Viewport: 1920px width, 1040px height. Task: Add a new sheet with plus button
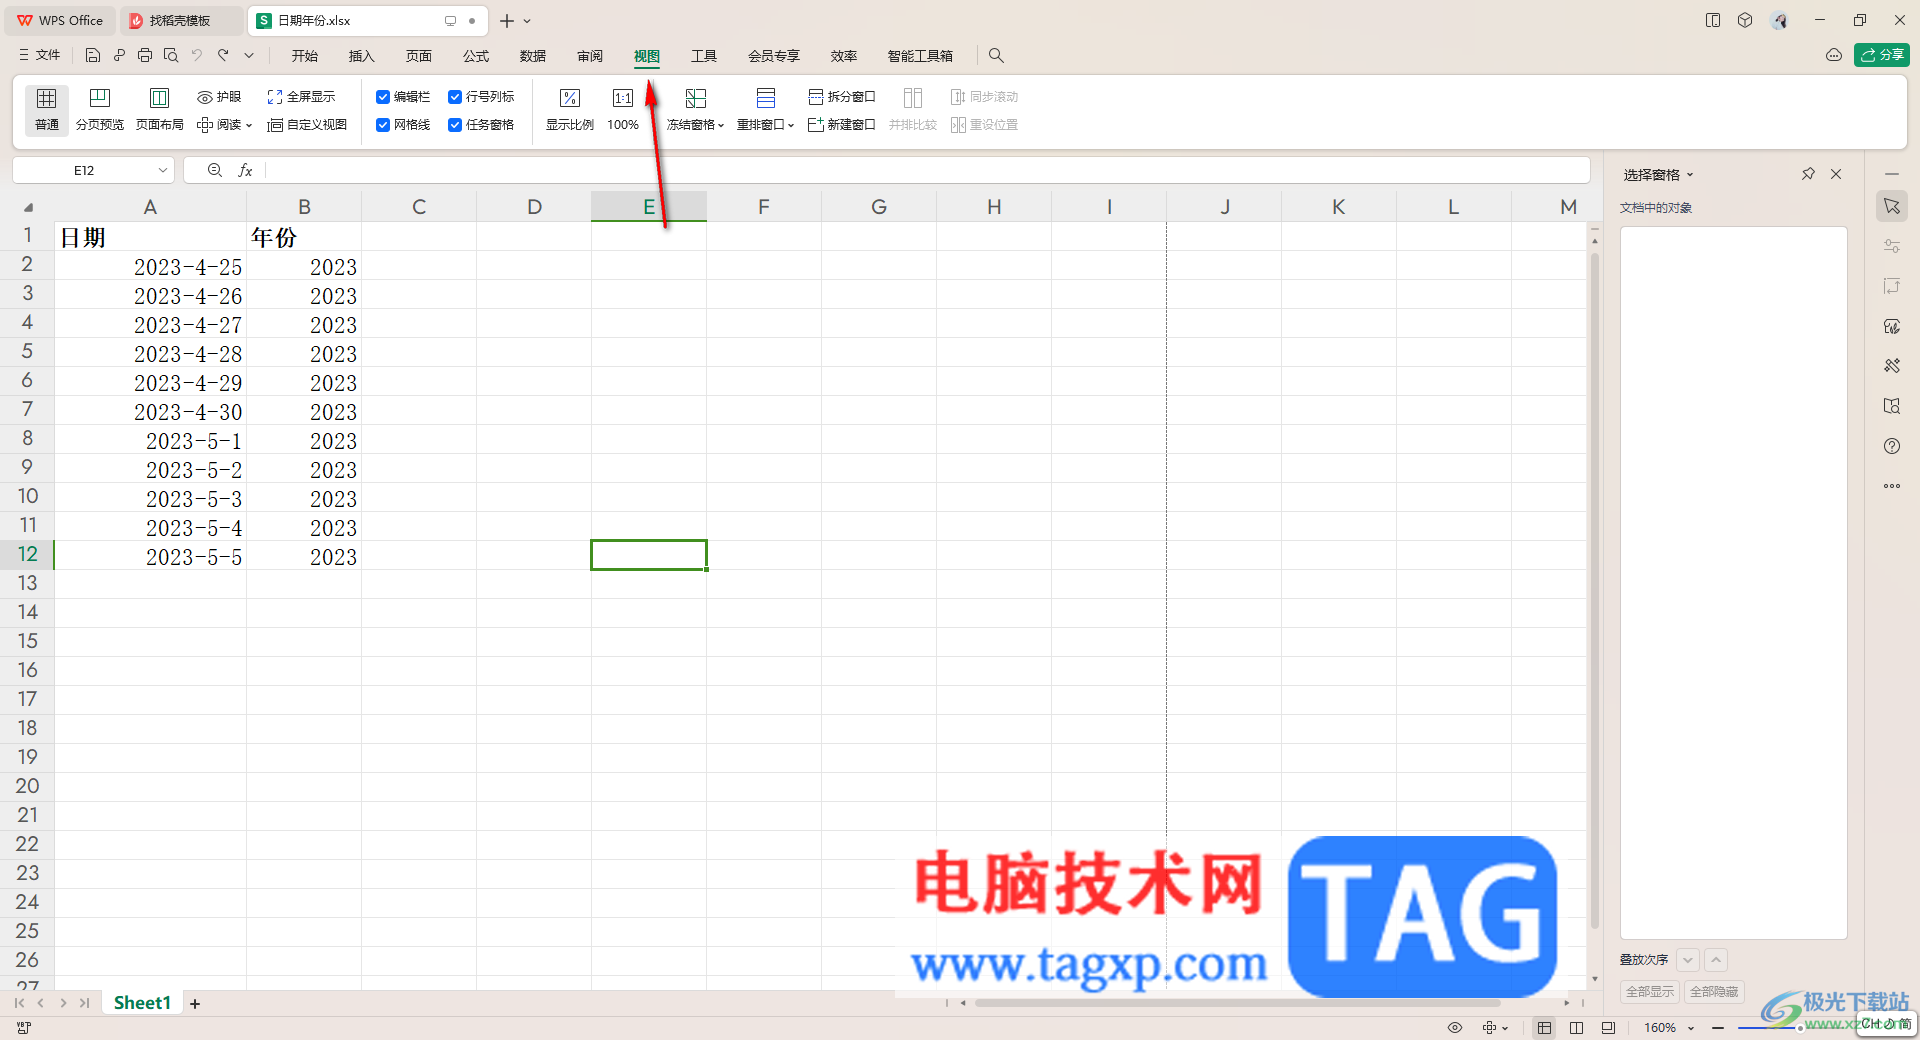point(195,1004)
